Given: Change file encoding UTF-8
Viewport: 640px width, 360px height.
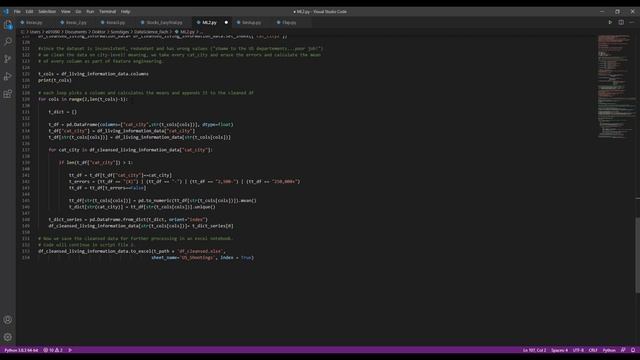Looking at the screenshot, I should (x=578, y=350).
